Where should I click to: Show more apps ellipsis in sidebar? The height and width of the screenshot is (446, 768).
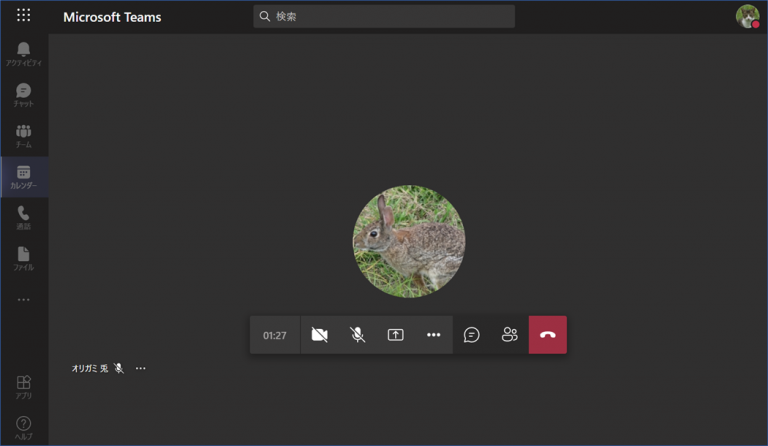point(24,300)
